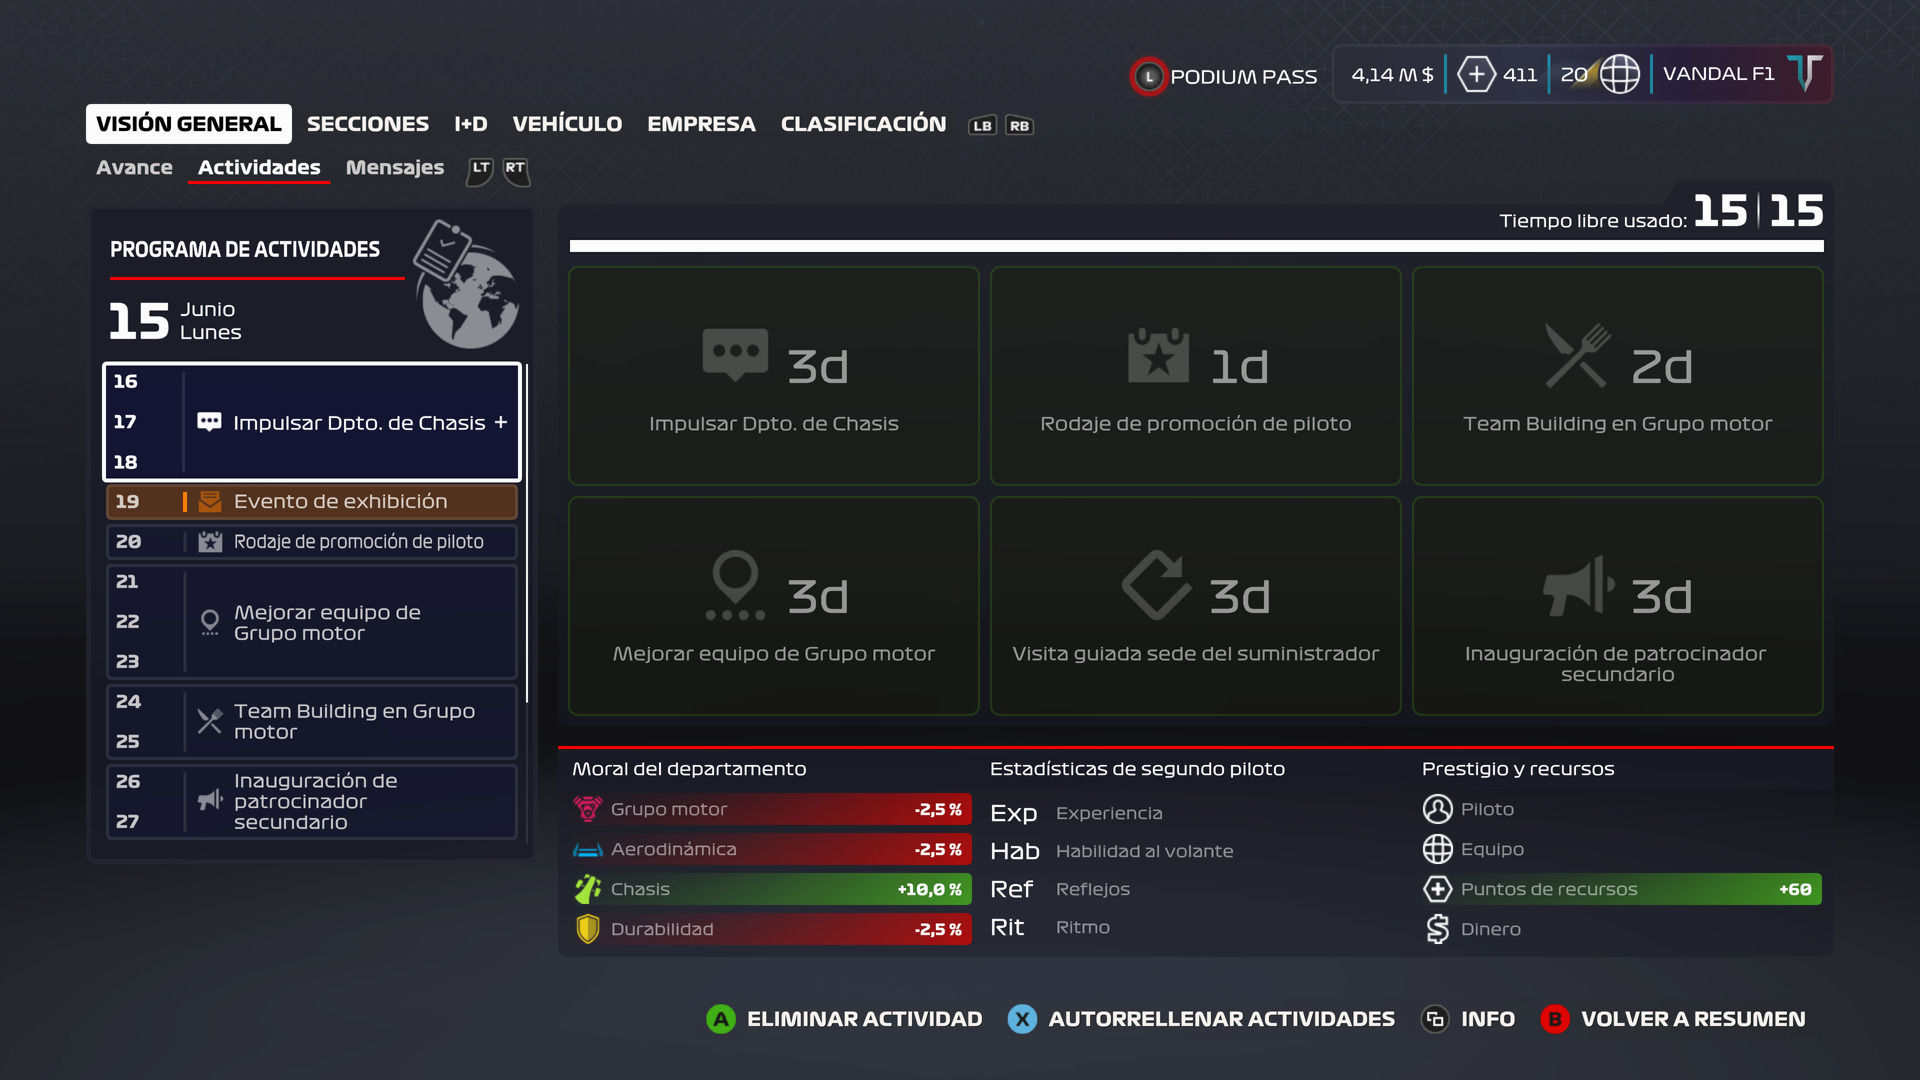Viewport: 1920px width, 1080px height.
Task: Expand Impulsar Dpto. de Chasis with plus sign
Action: pyautogui.click(x=501, y=423)
